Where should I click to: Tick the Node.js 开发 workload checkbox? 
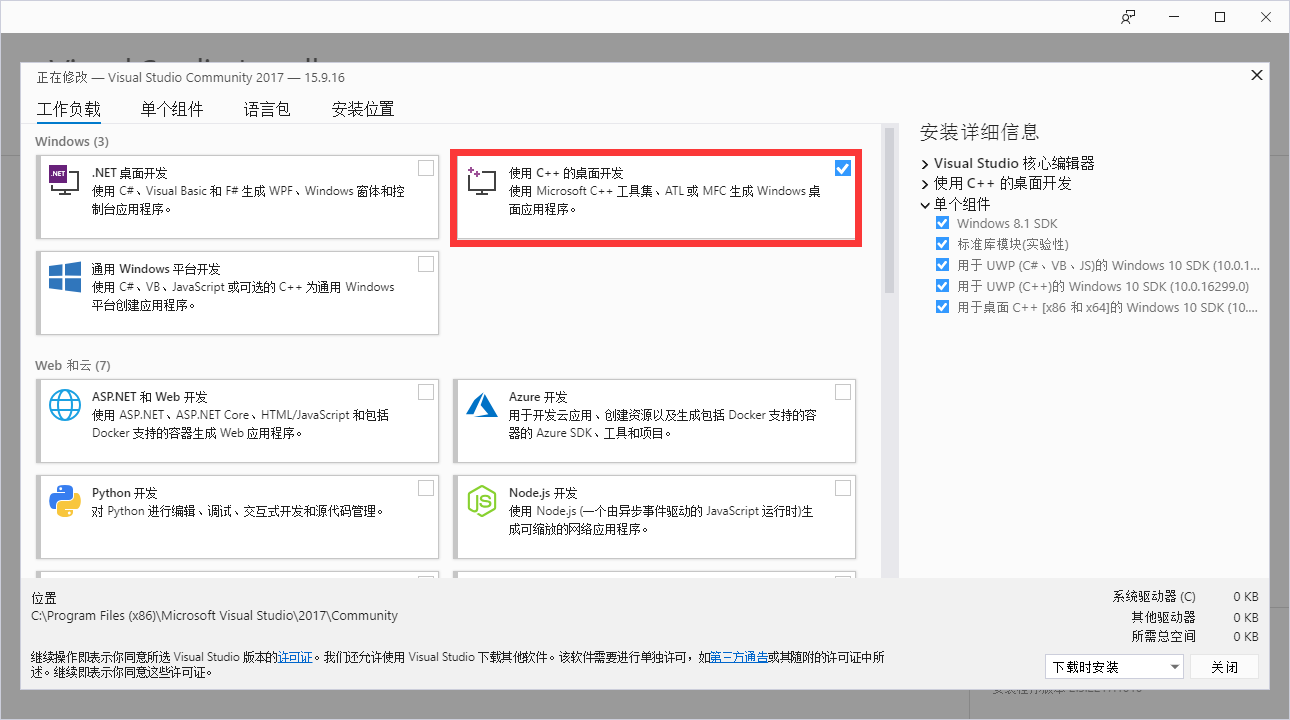pos(843,488)
